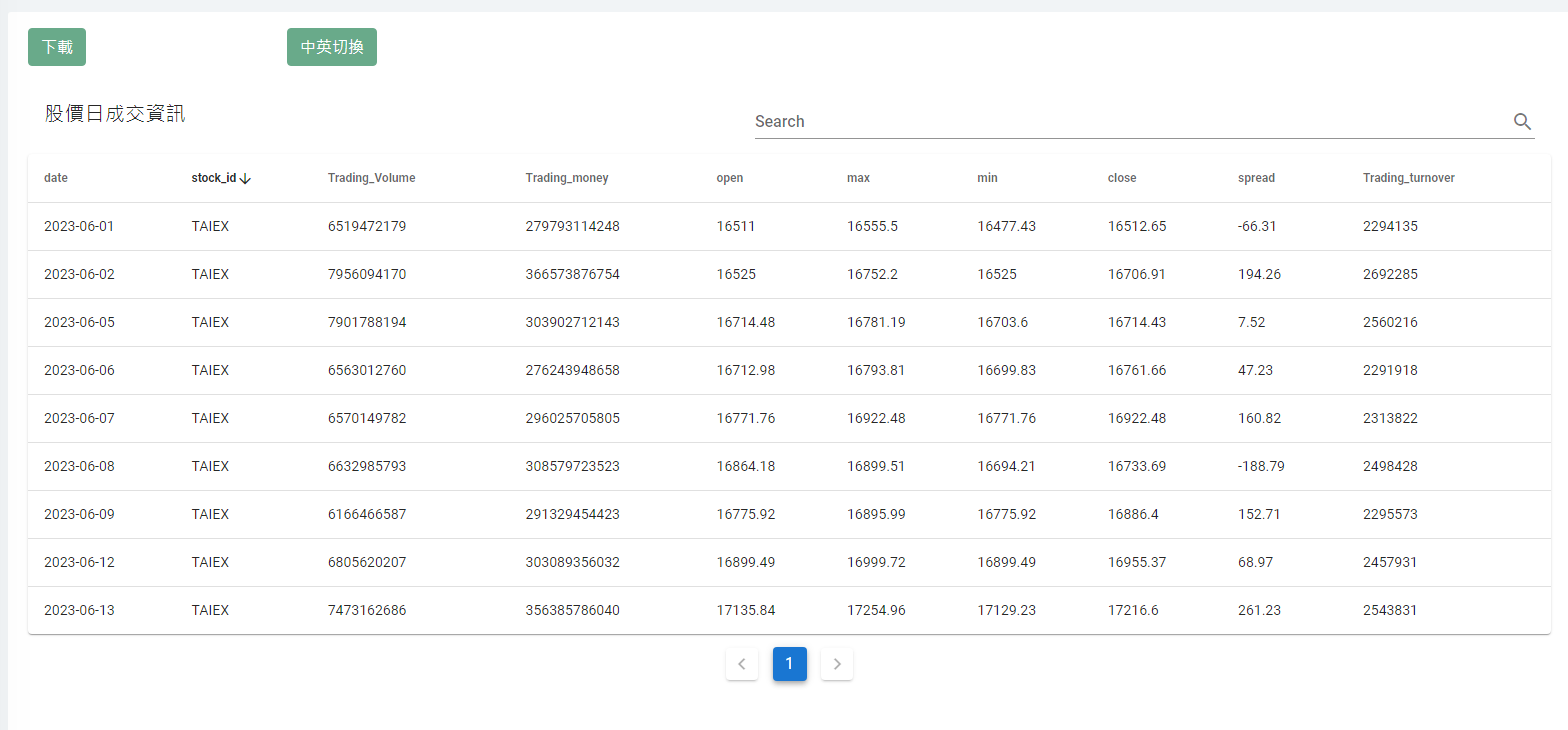Click the max column header

tap(858, 178)
